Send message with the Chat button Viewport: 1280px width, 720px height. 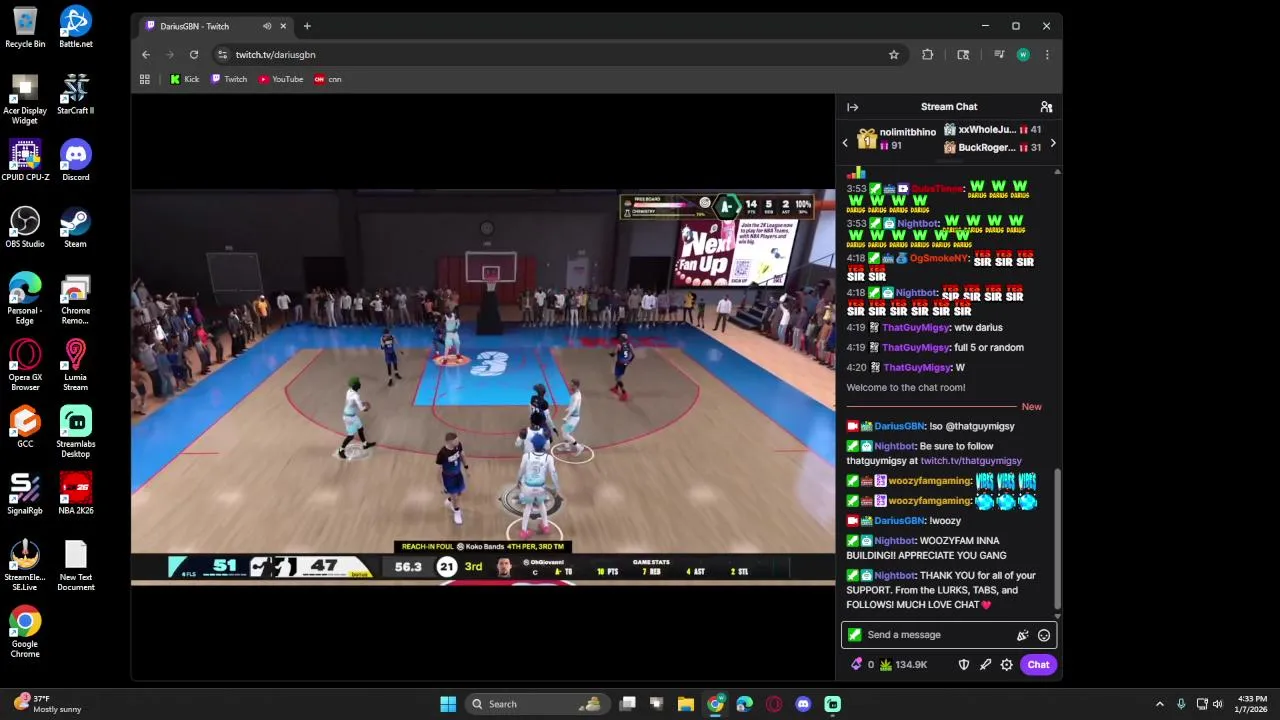coord(1038,665)
